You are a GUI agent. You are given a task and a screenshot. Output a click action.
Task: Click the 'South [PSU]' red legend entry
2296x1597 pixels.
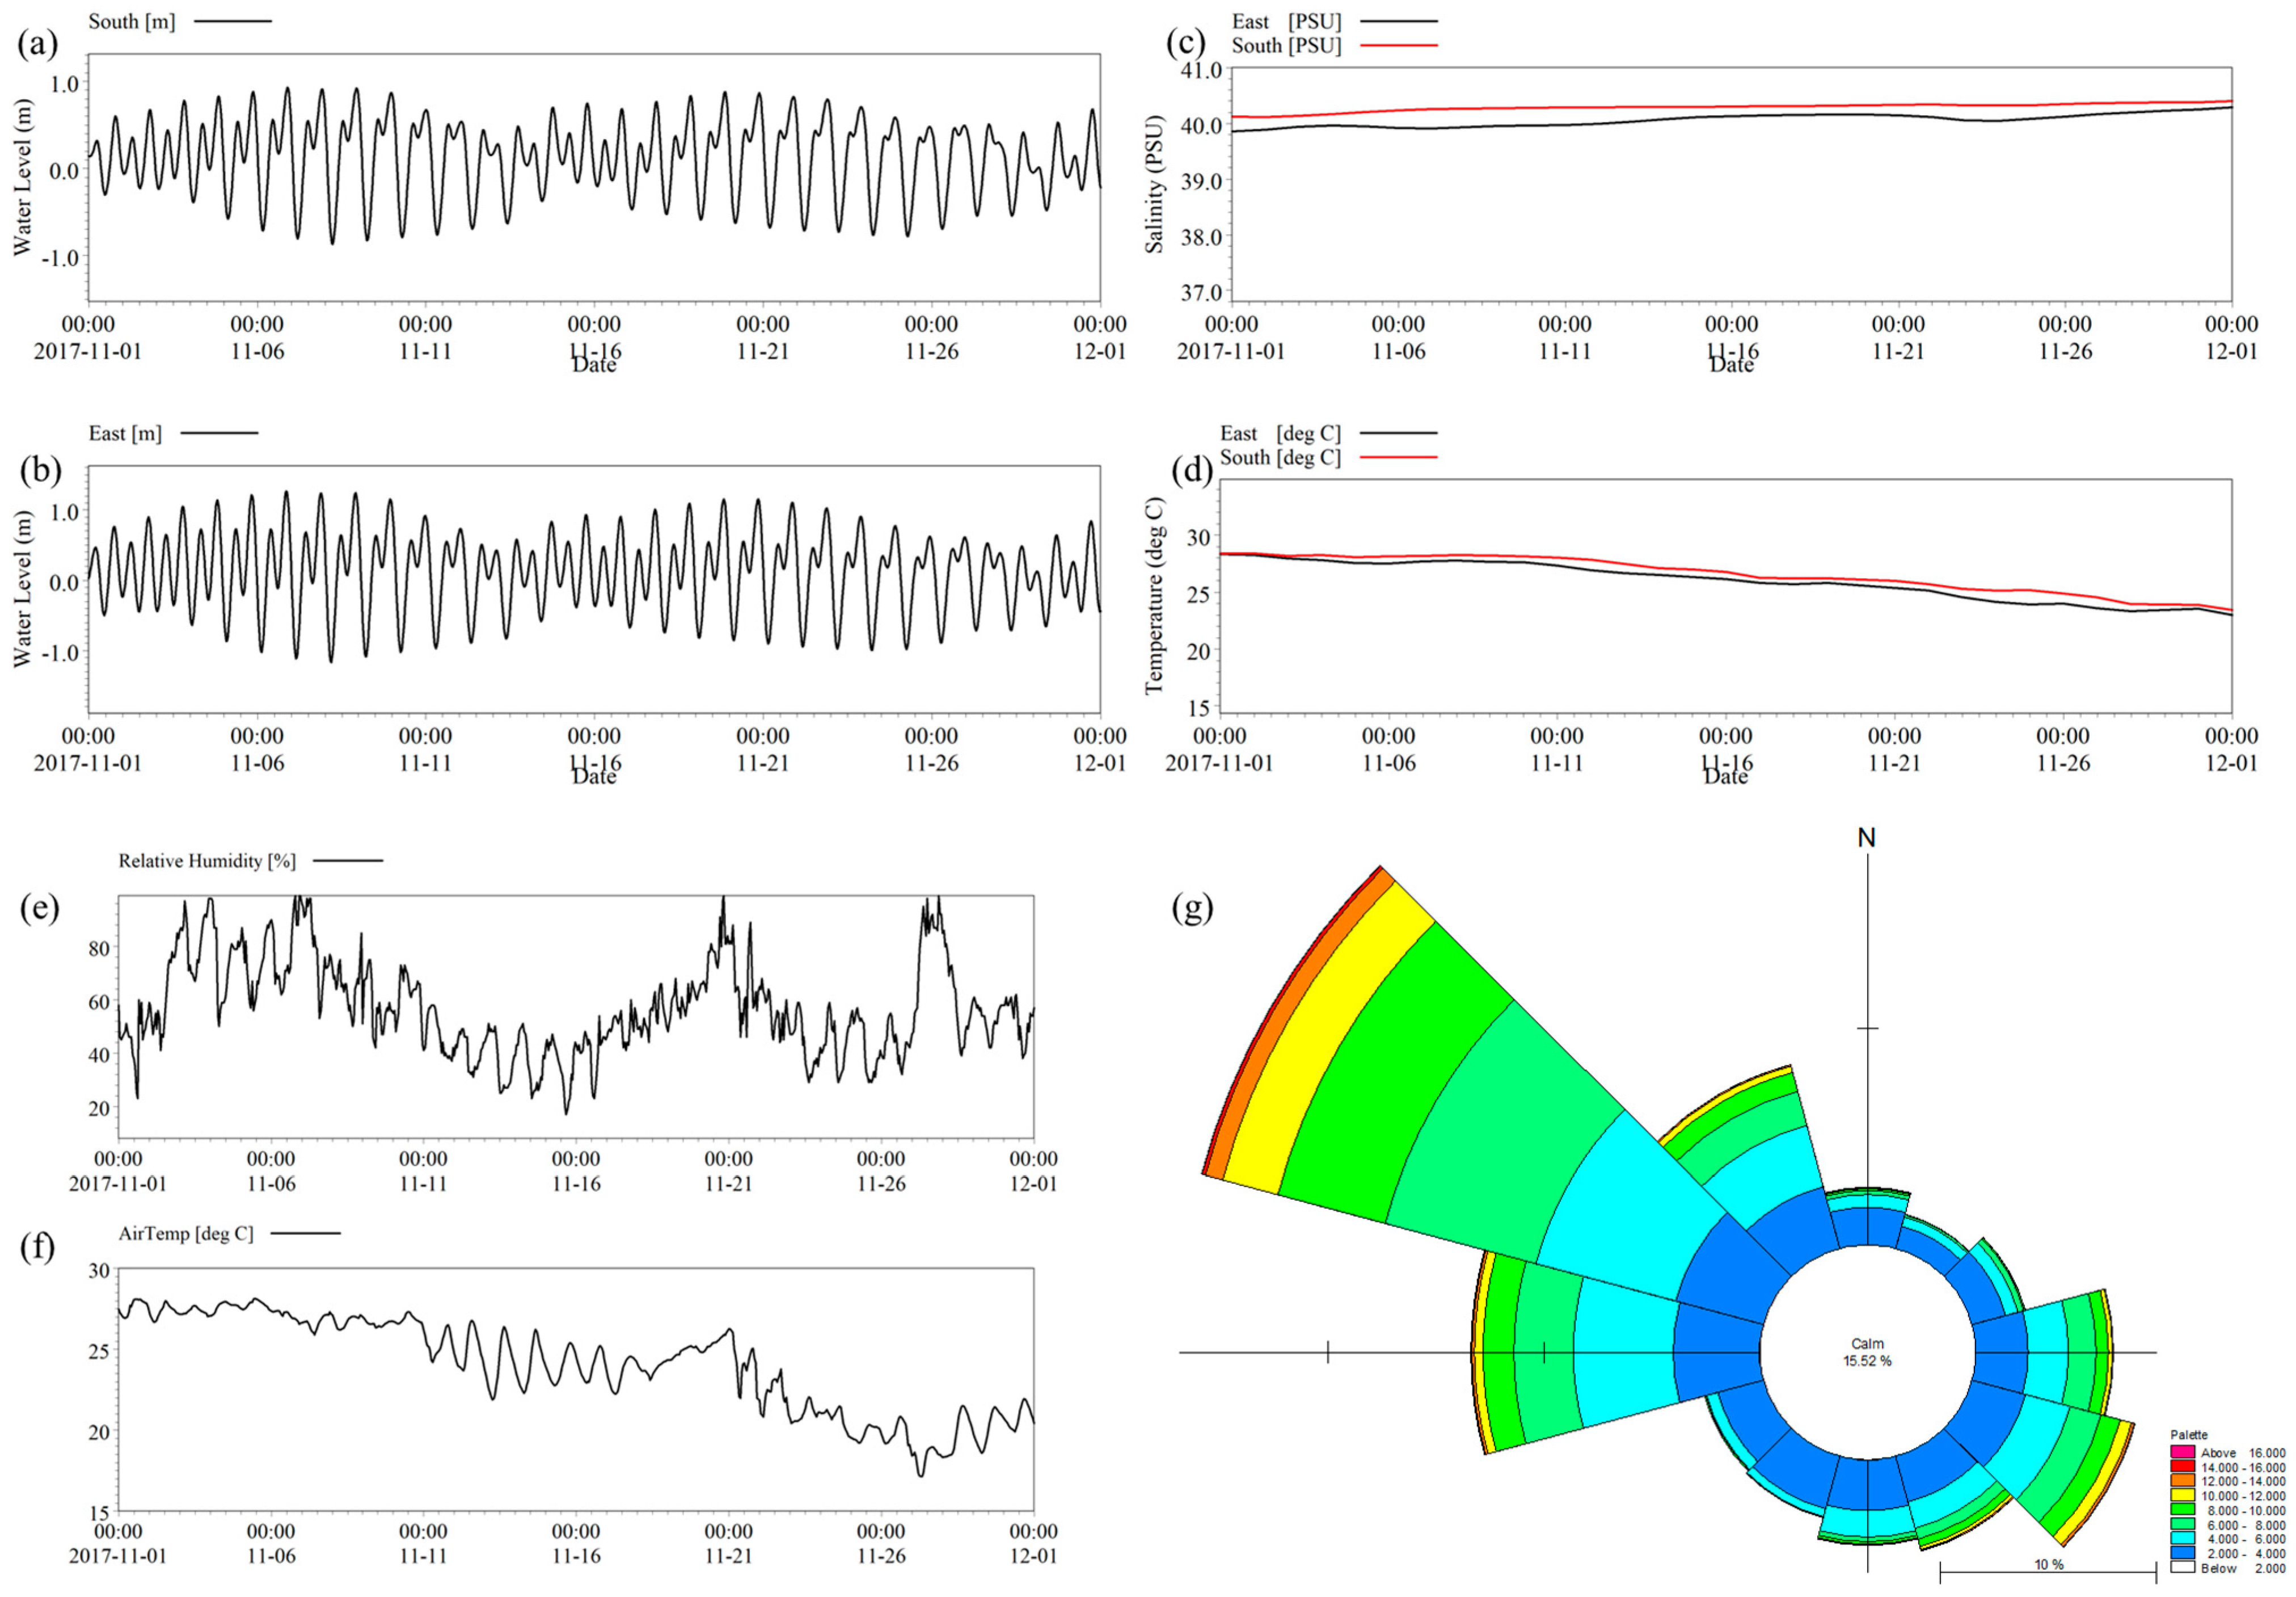[x=1286, y=46]
